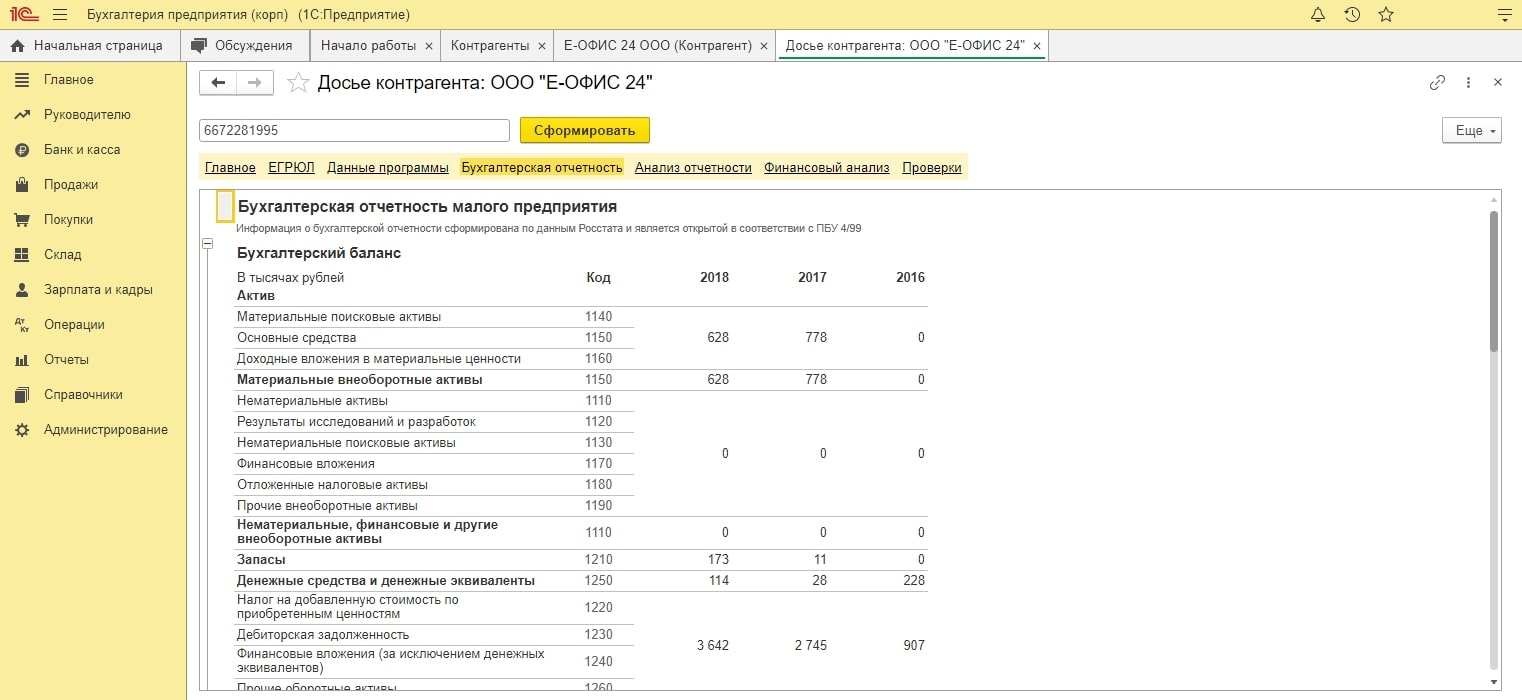
Task: Expand the Еще dropdown menu
Action: [x=1471, y=131]
